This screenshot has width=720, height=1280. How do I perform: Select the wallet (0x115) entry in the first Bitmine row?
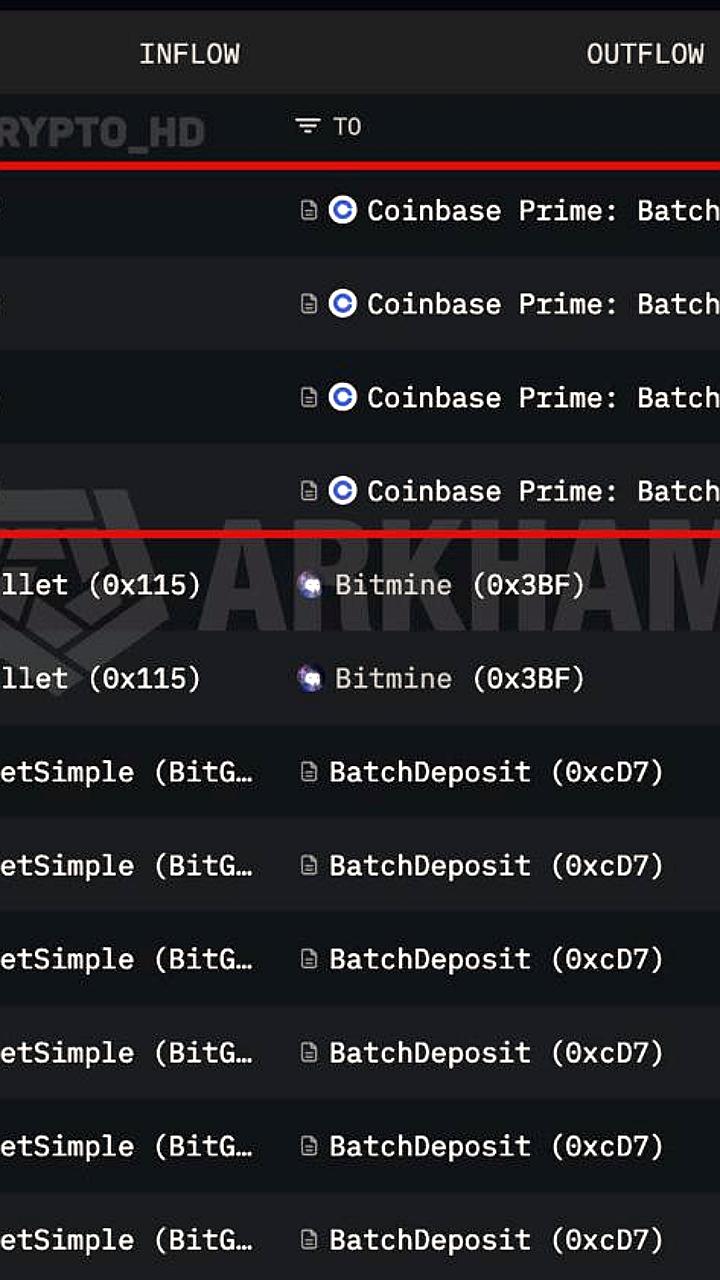click(x=100, y=585)
